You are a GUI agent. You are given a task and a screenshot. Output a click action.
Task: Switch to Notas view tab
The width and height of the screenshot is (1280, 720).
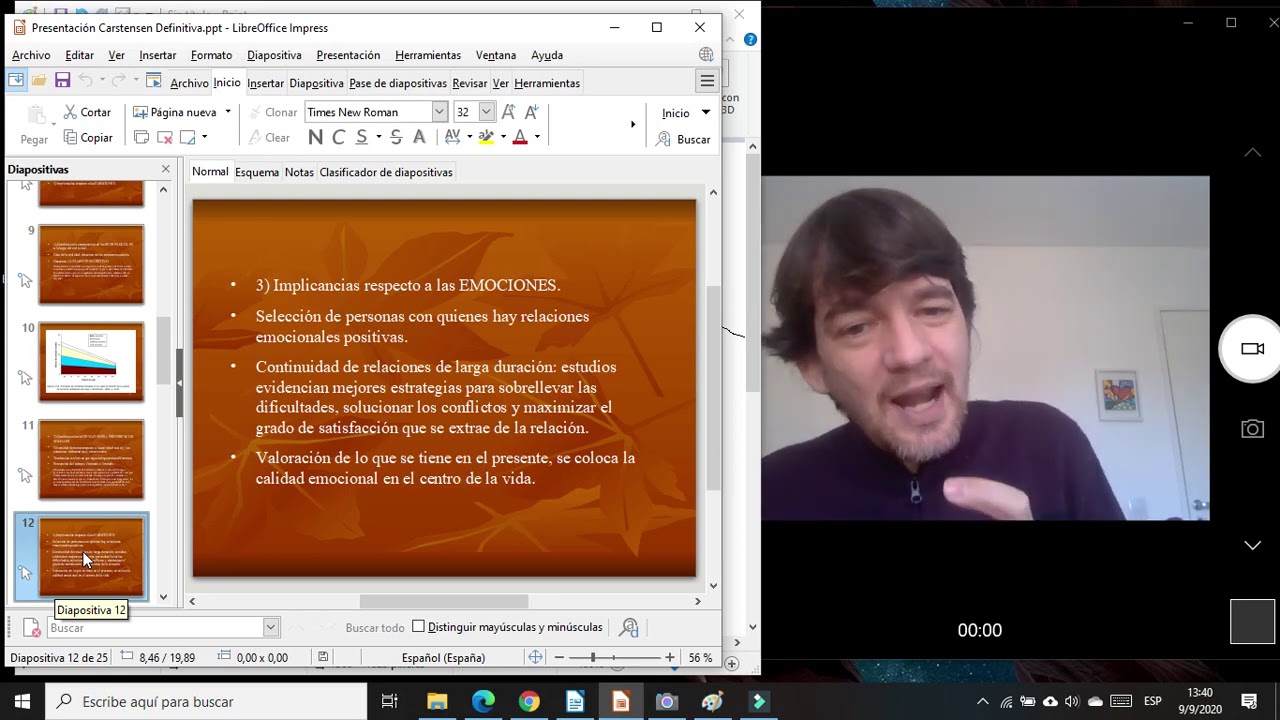click(x=299, y=172)
